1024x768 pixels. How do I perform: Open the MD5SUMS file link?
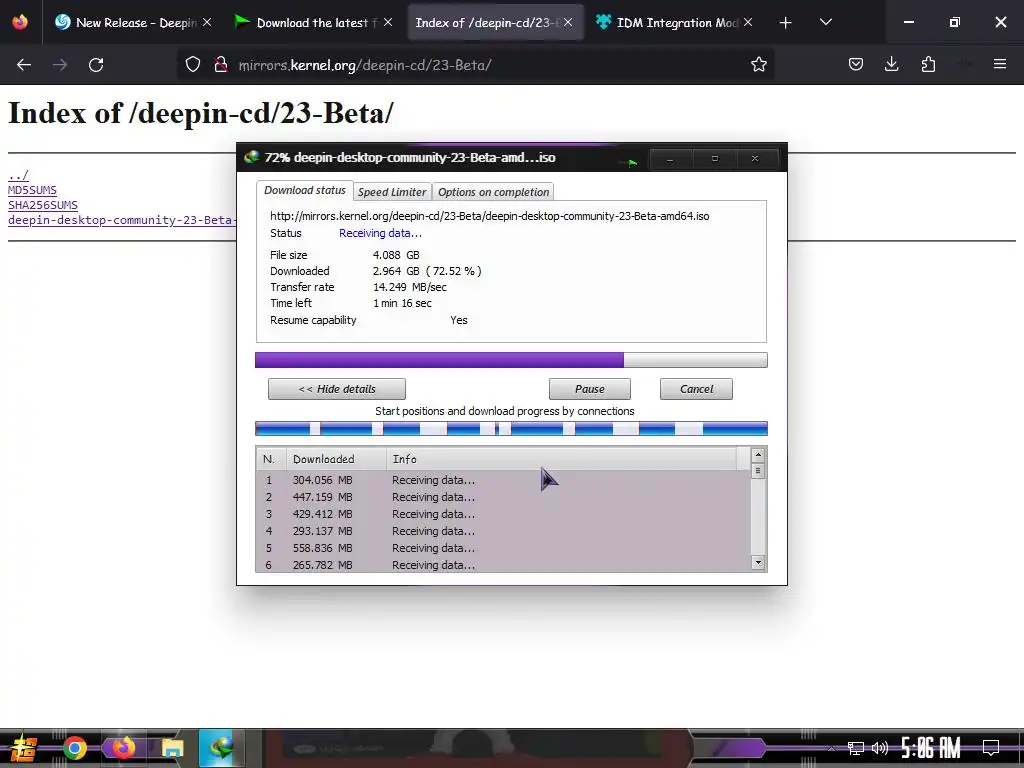[x=32, y=190]
